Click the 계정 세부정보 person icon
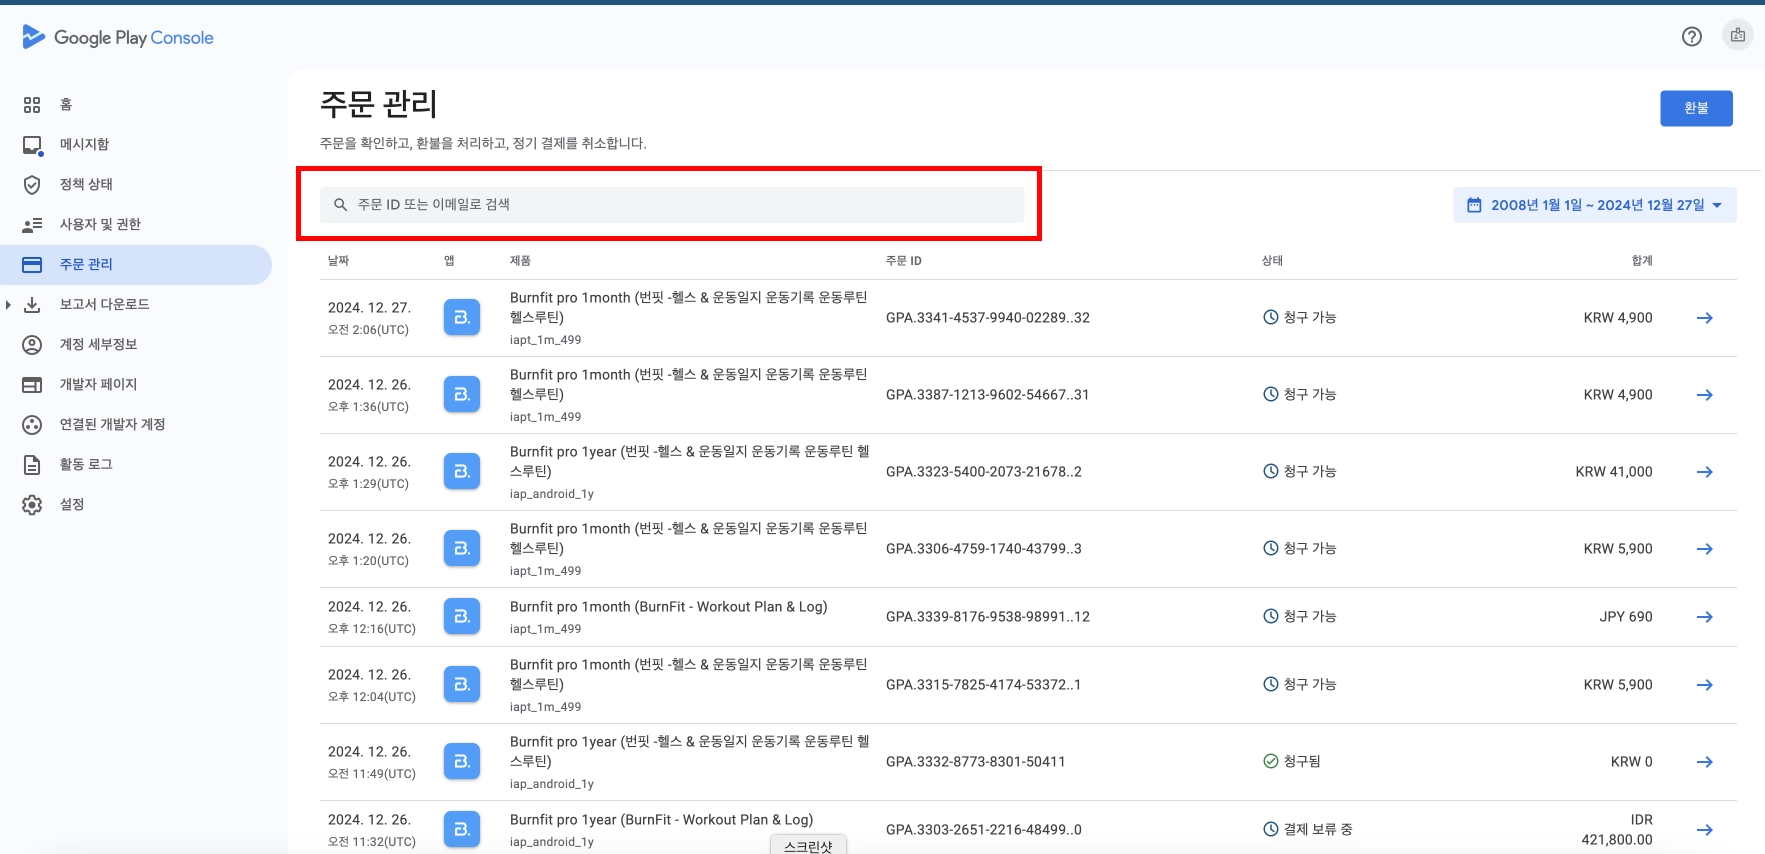 pos(32,345)
